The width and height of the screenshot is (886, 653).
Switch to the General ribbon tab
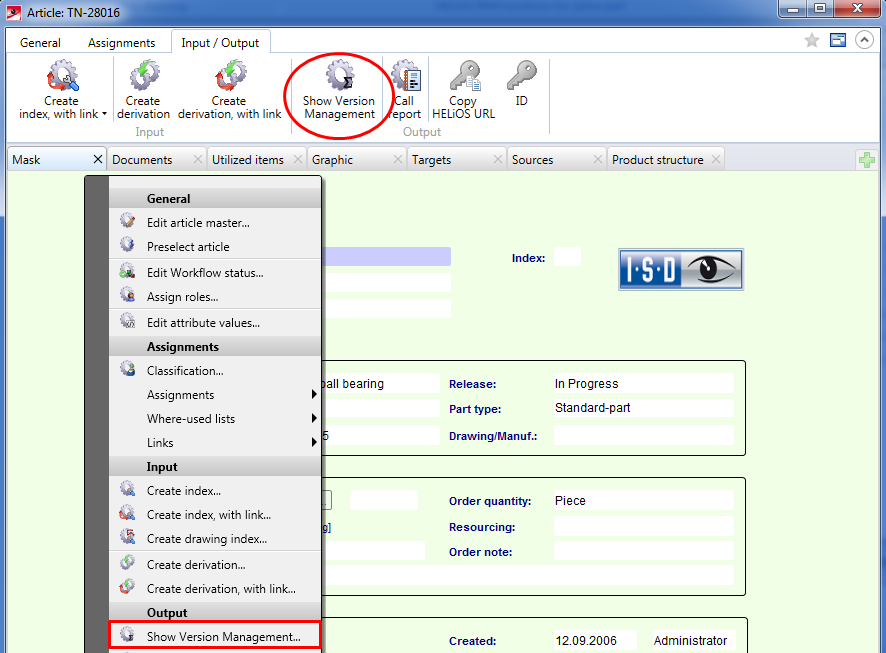pyautogui.click(x=40, y=43)
